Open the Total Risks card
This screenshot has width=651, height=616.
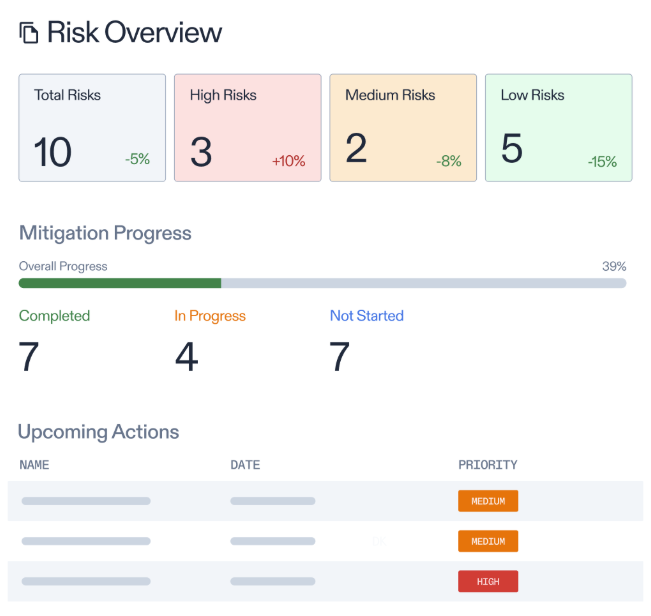pos(92,128)
